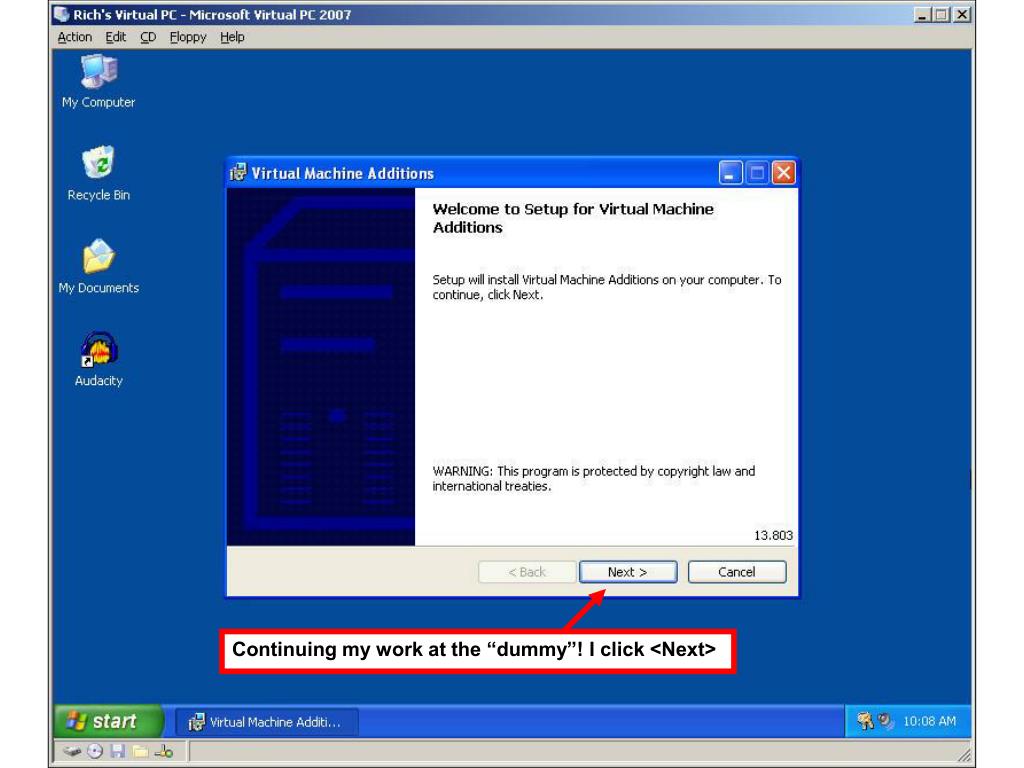Screen dimensions: 1024x768
Task: Close the Virtual PC 2007 window
Action: 962,14
